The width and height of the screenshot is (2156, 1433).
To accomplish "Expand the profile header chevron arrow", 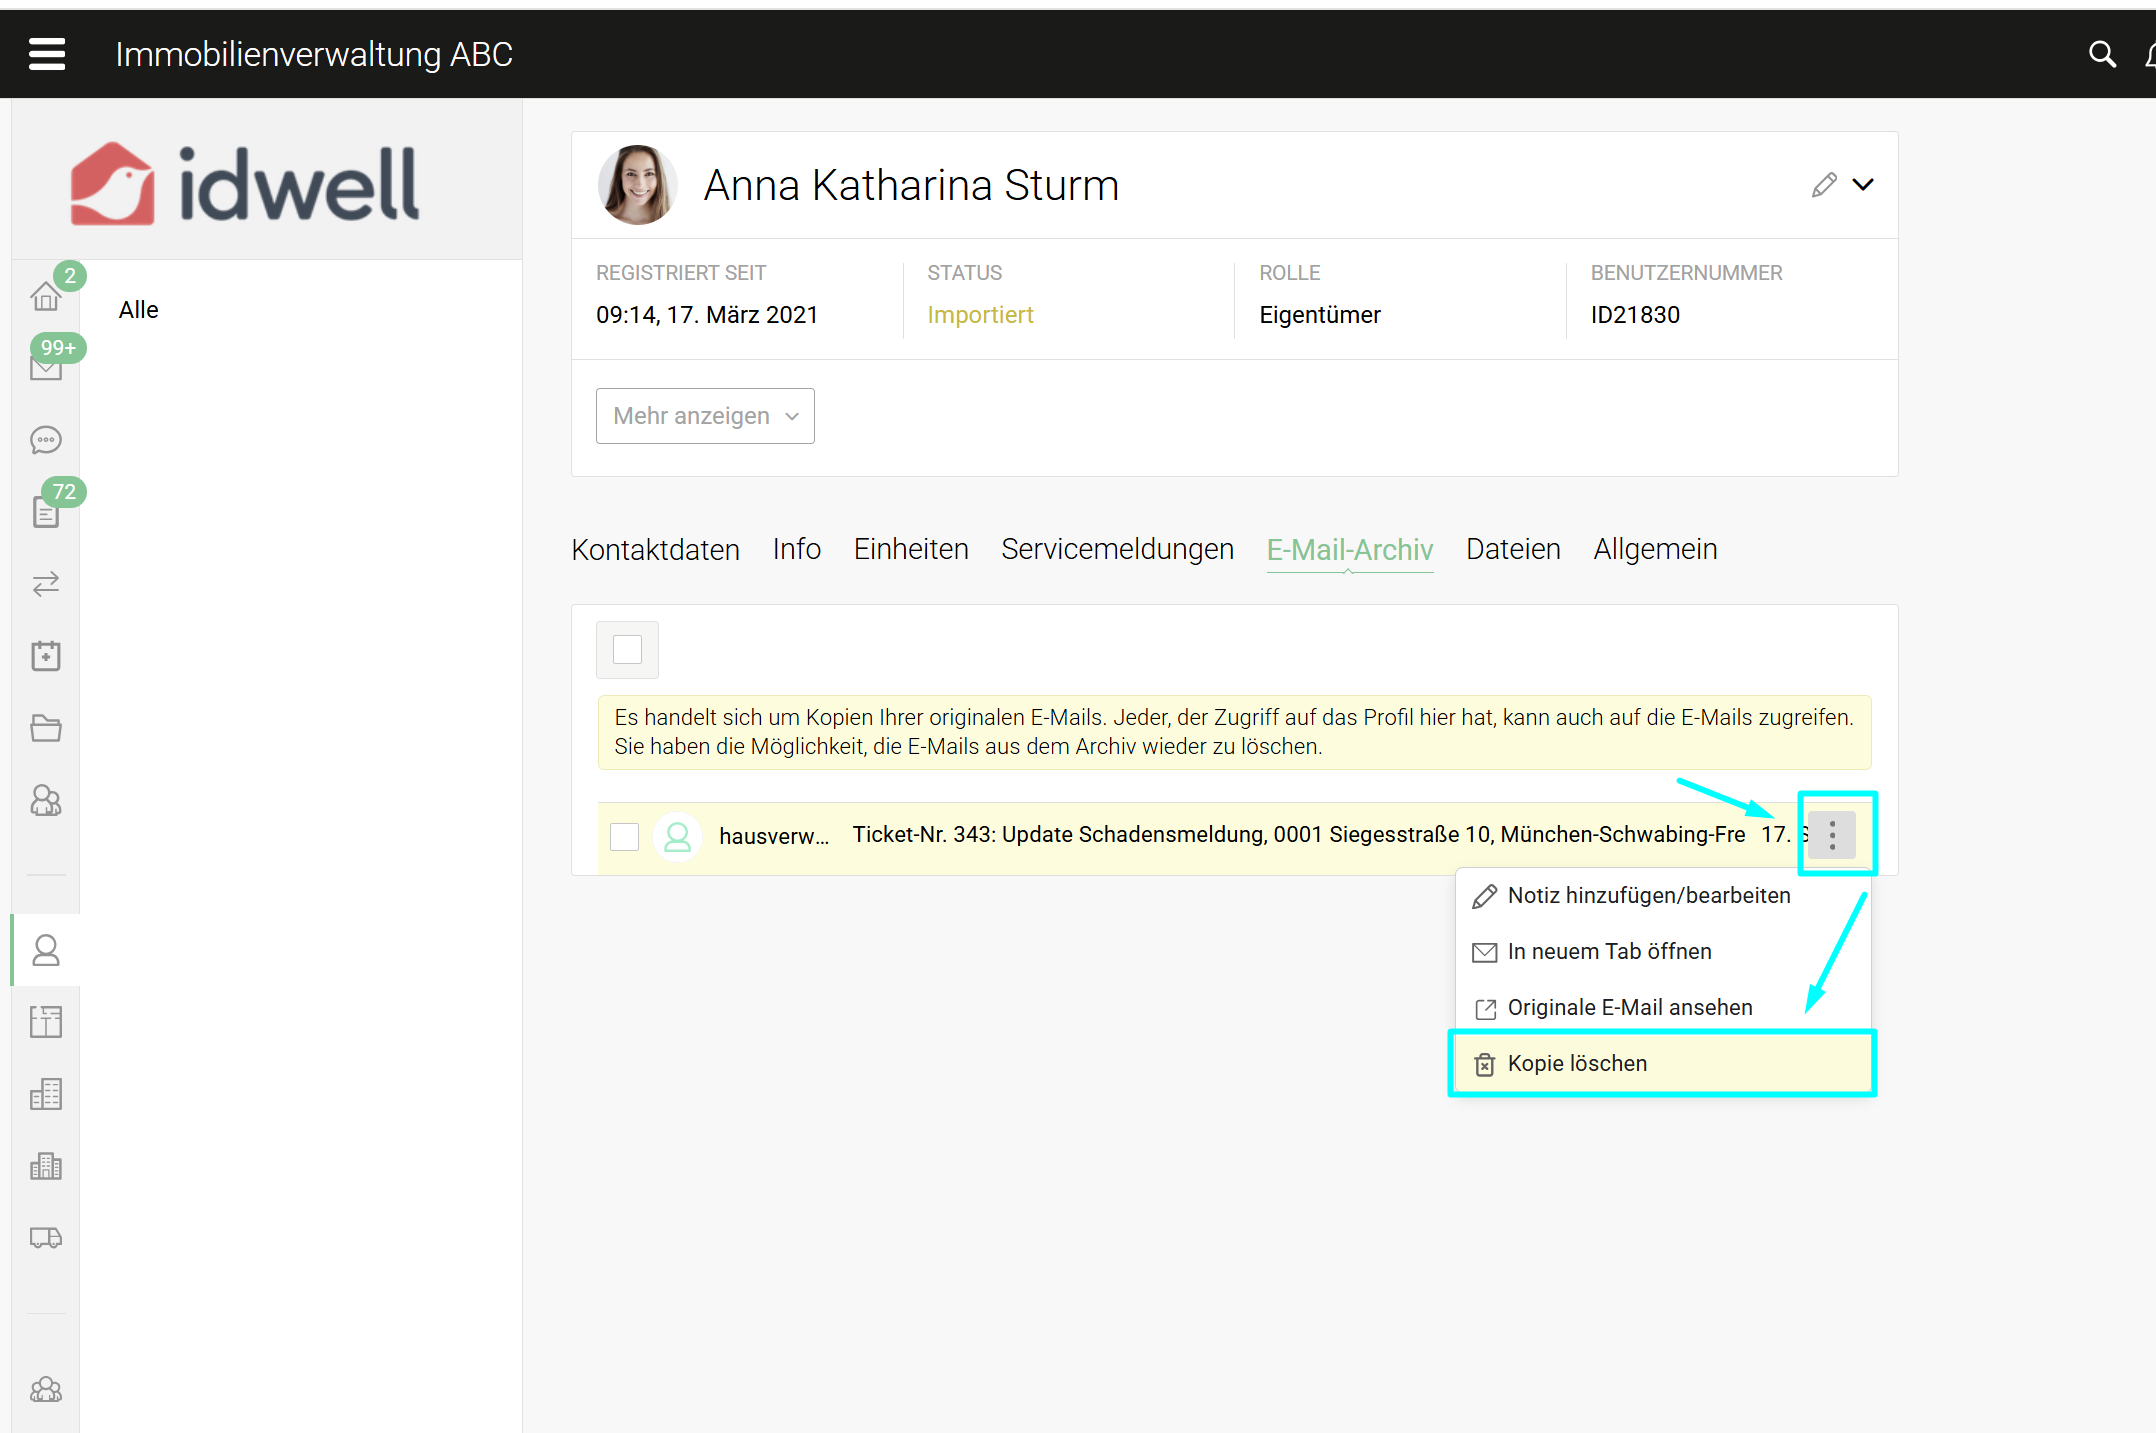I will (x=1863, y=185).
